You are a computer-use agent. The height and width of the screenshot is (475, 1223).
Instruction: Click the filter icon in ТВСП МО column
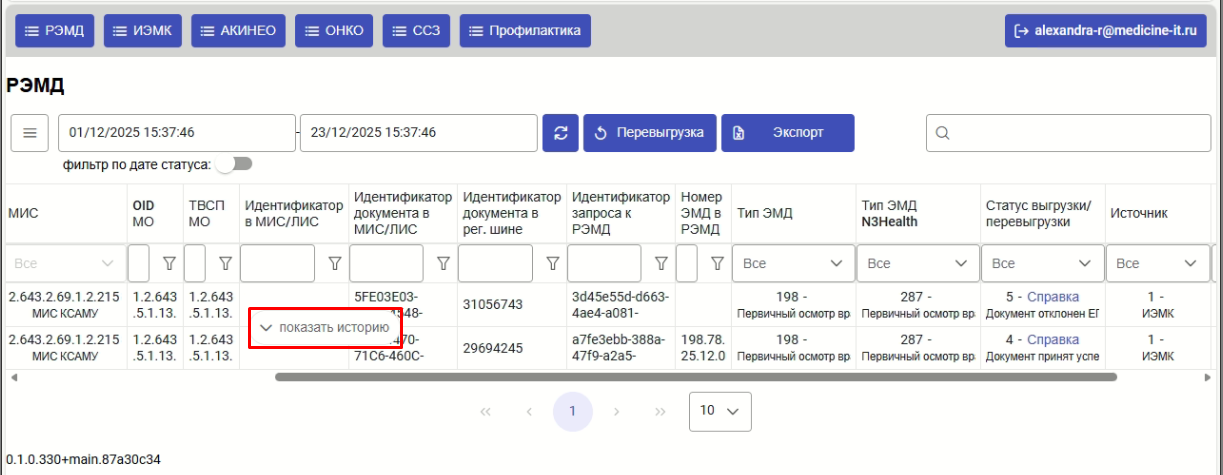click(x=225, y=263)
